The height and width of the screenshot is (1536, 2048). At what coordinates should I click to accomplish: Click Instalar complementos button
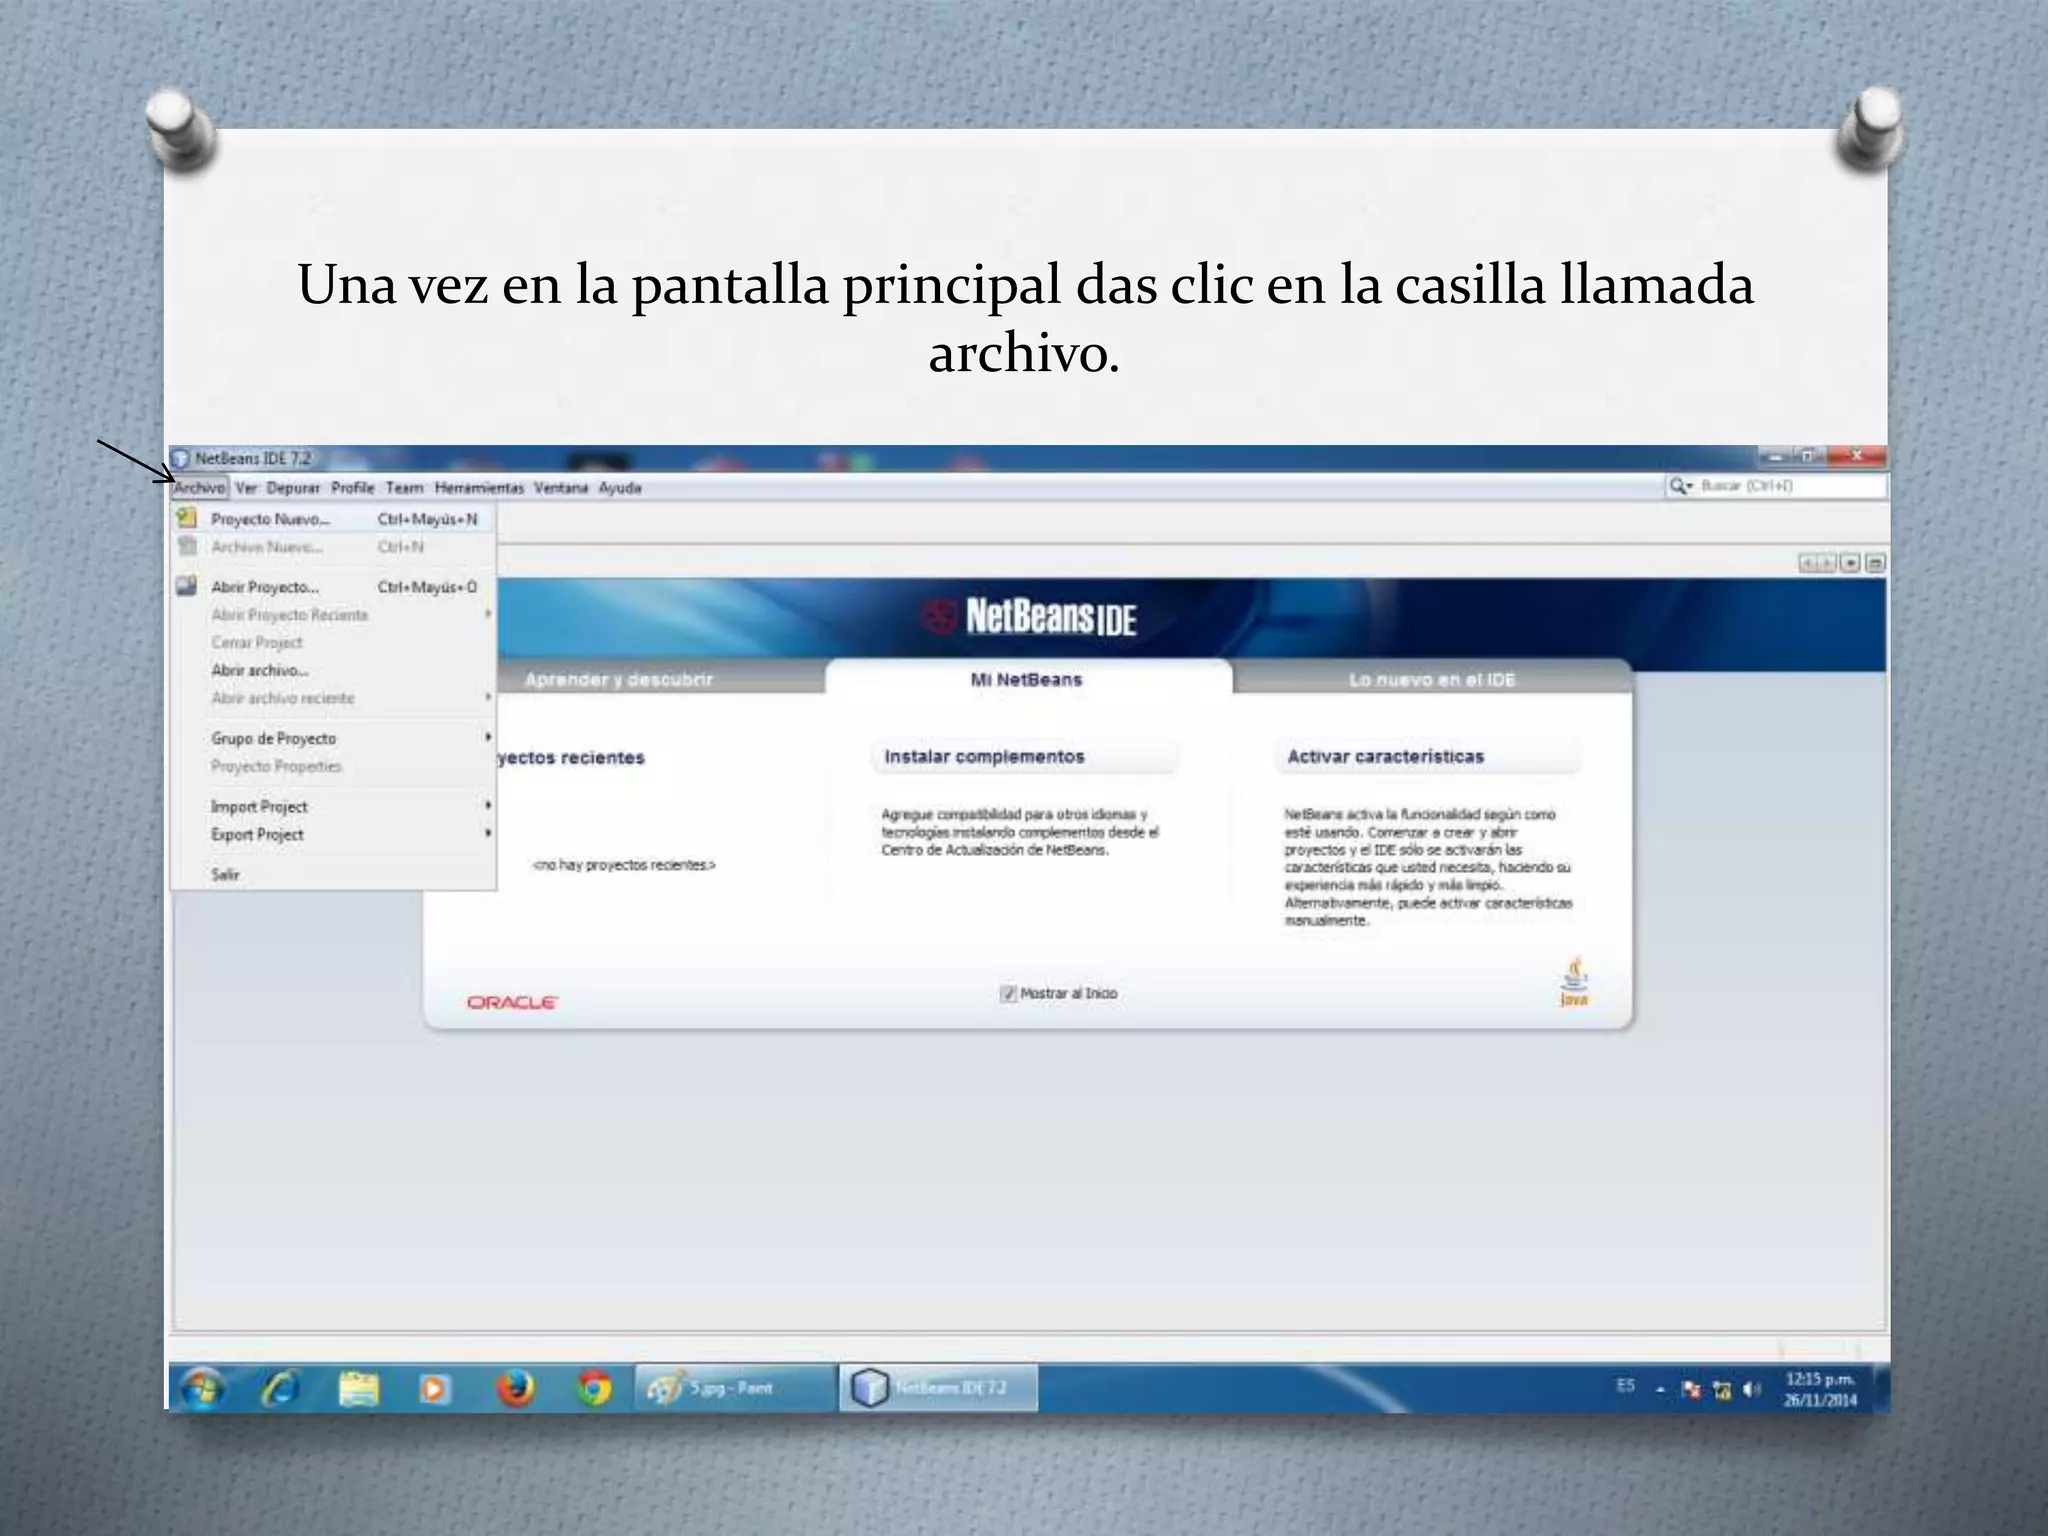click(x=1025, y=757)
